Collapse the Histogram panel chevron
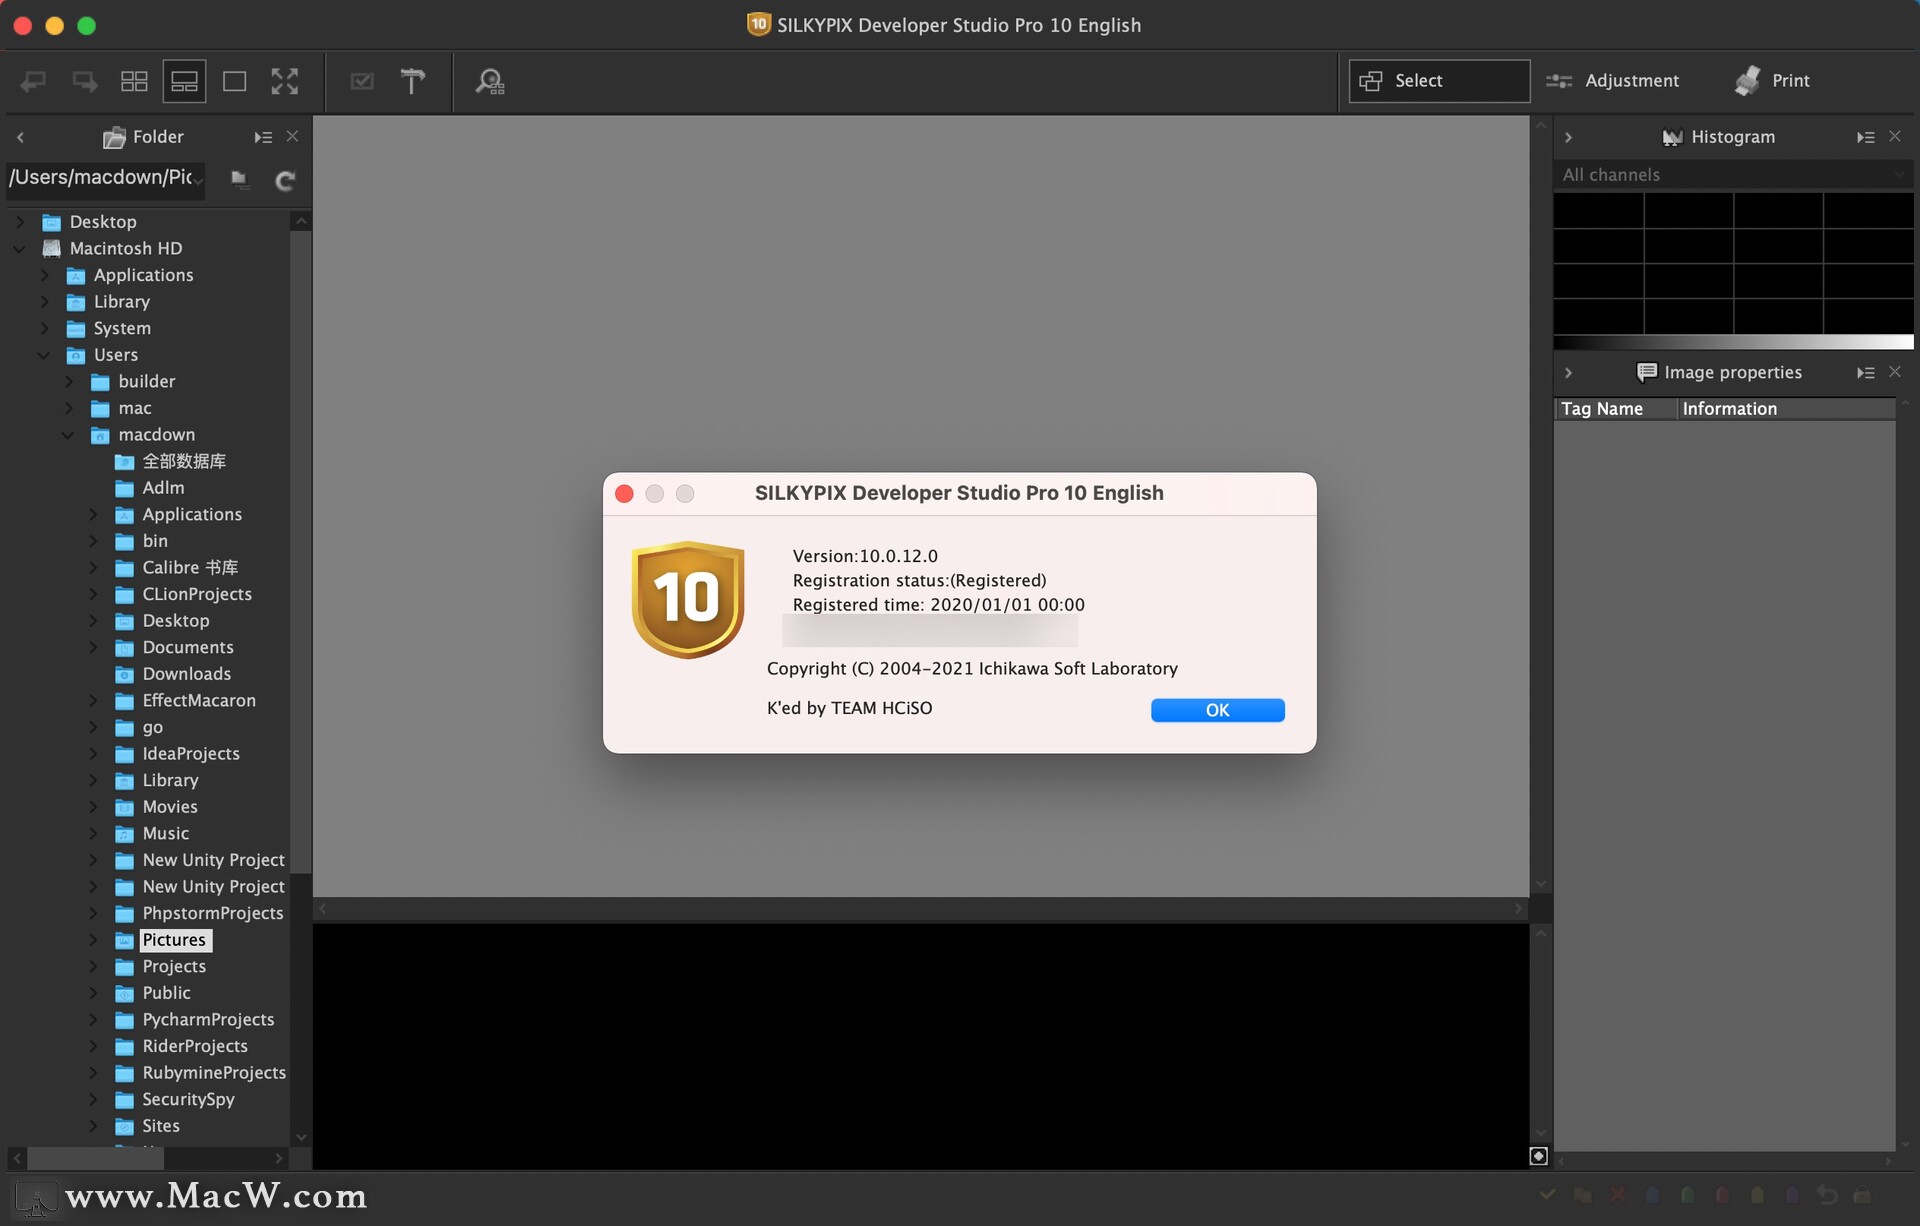The width and height of the screenshot is (1920, 1226). pyautogui.click(x=1568, y=137)
